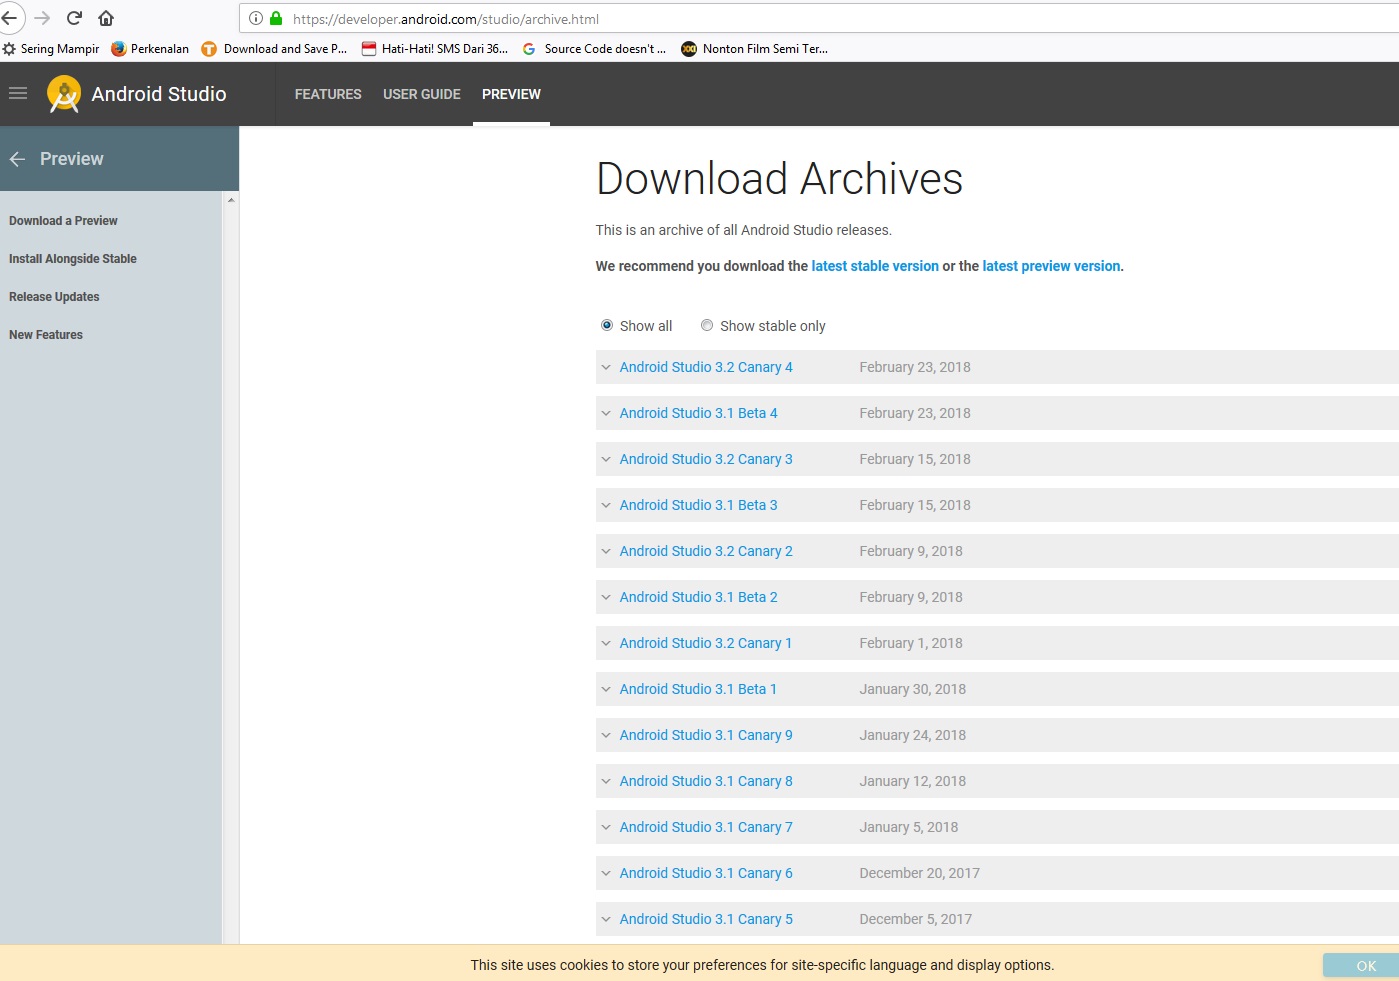Open Install Alongside Stable sidebar item
Screen dimensions: 1399x981
point(73,259)
